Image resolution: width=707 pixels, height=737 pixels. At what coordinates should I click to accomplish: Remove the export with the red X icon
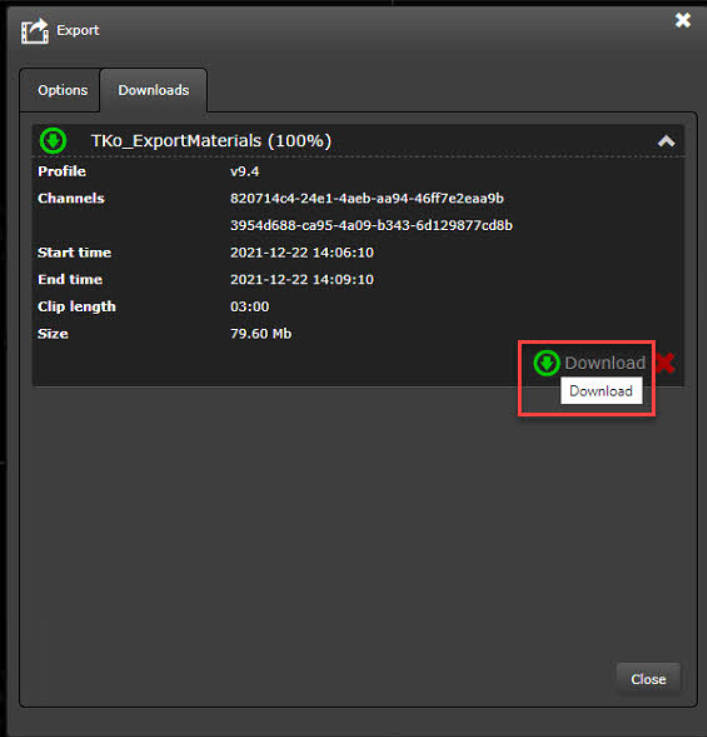pos(665,363)
